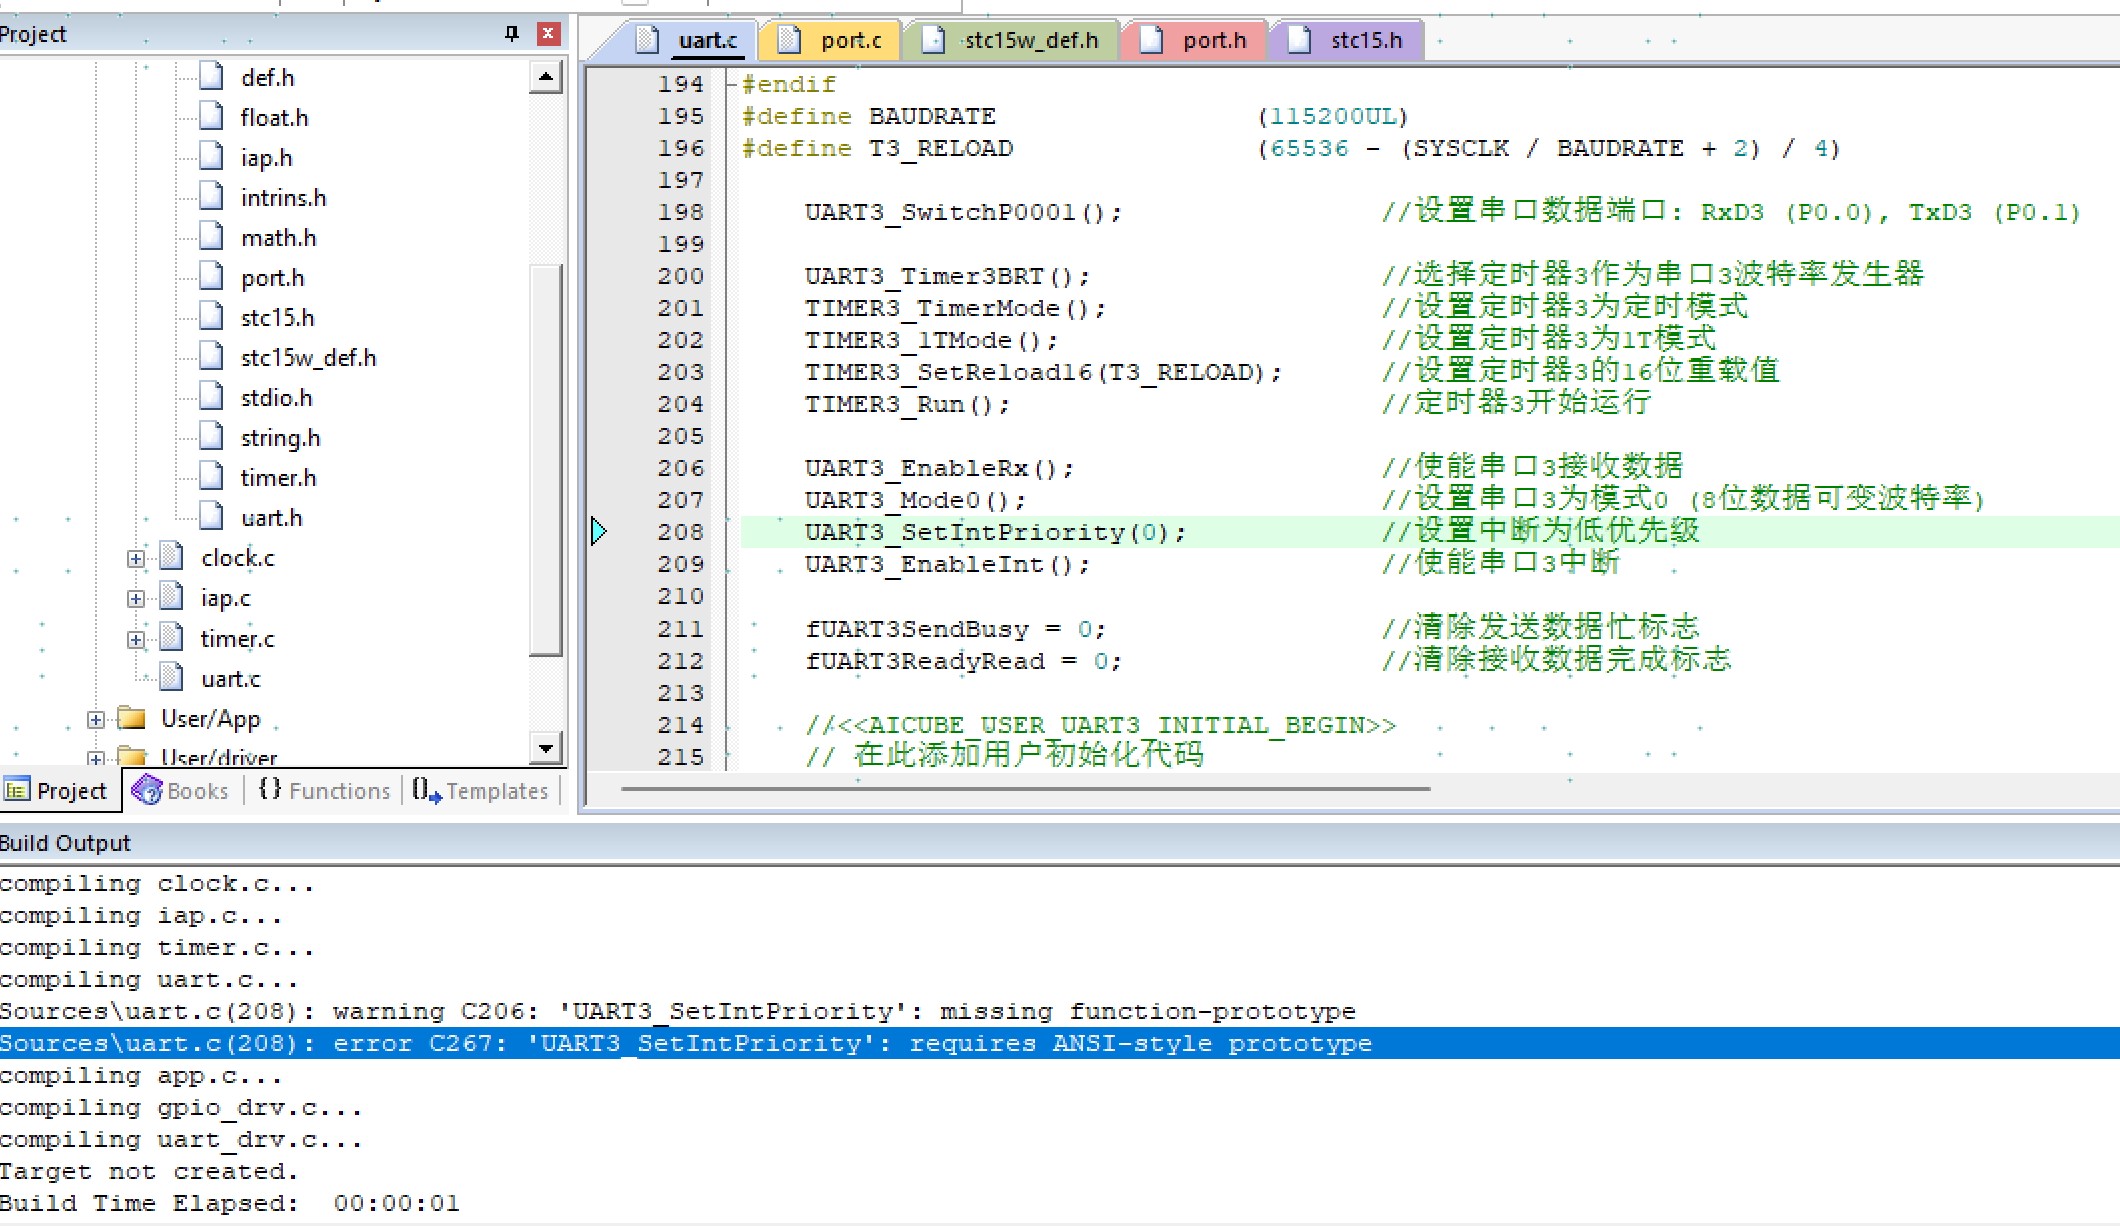
Task: Close the Project panel
Action: [x=548, y=34]
